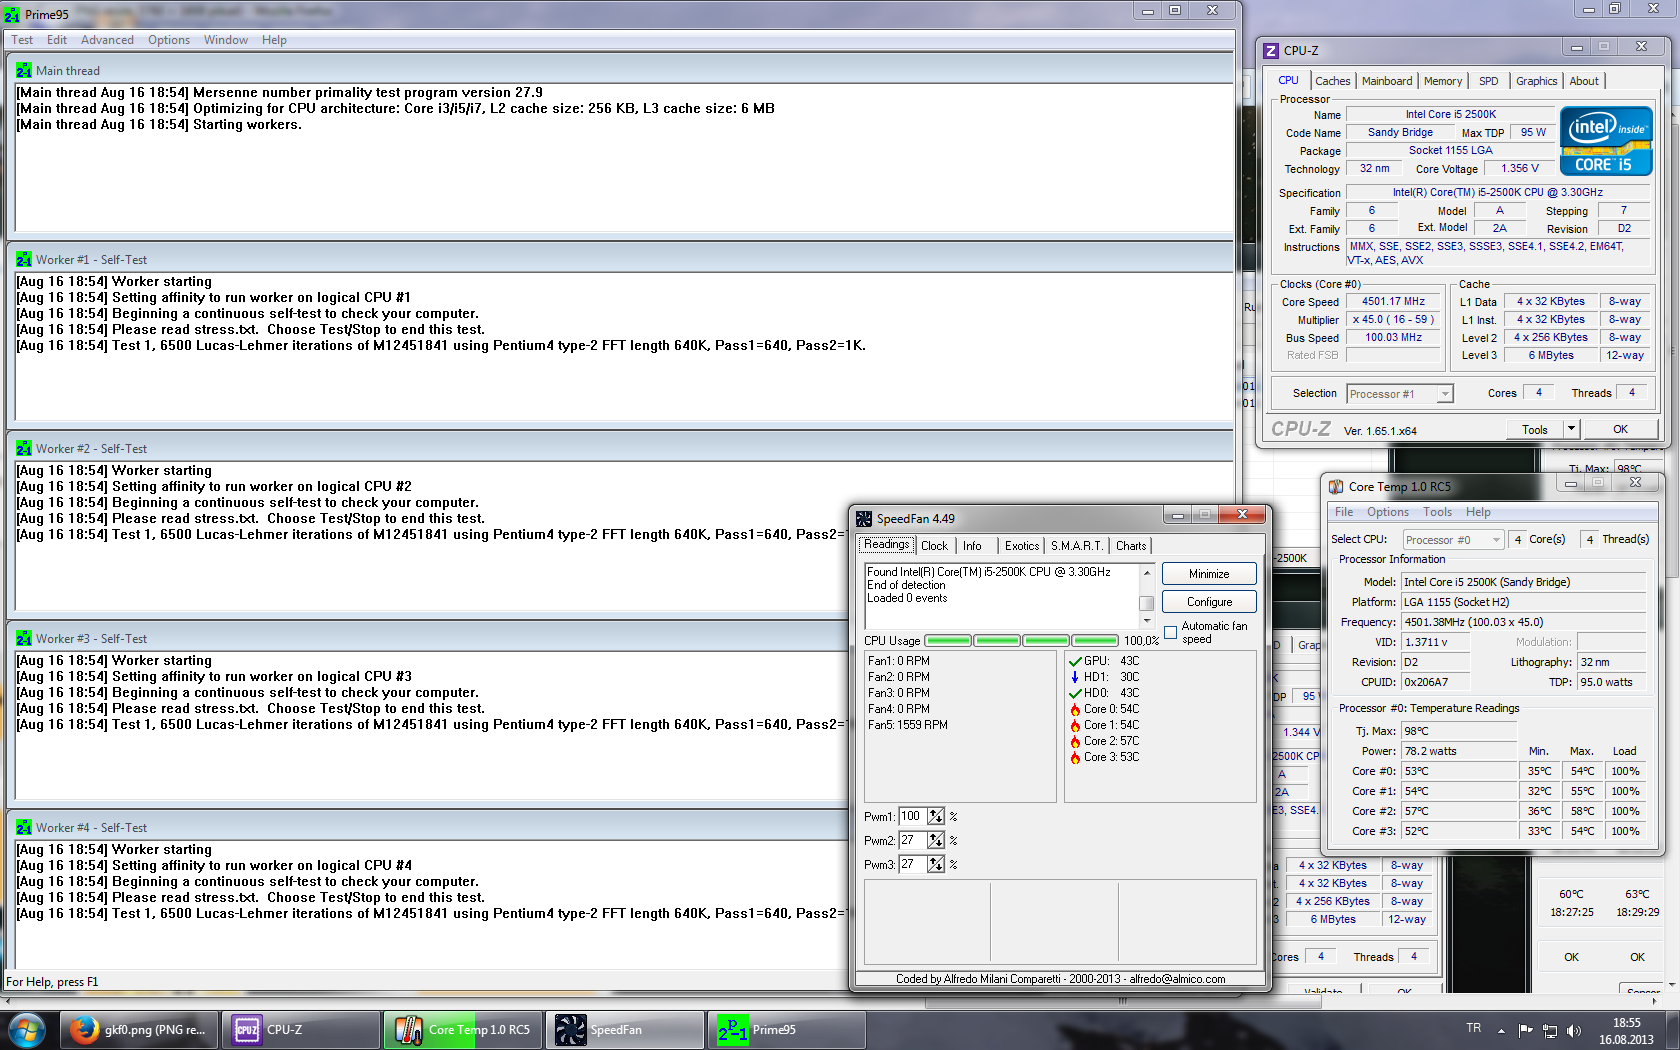
Task: Click the Pwm1 value field in SpeedFan
Action: click(x=912, y=817)
